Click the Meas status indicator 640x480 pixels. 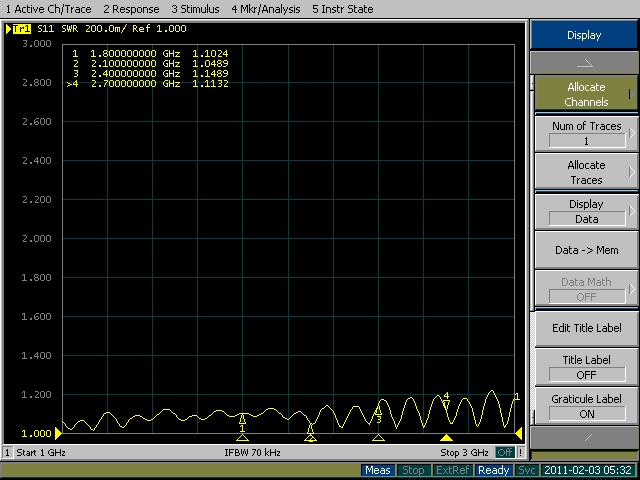378,470
